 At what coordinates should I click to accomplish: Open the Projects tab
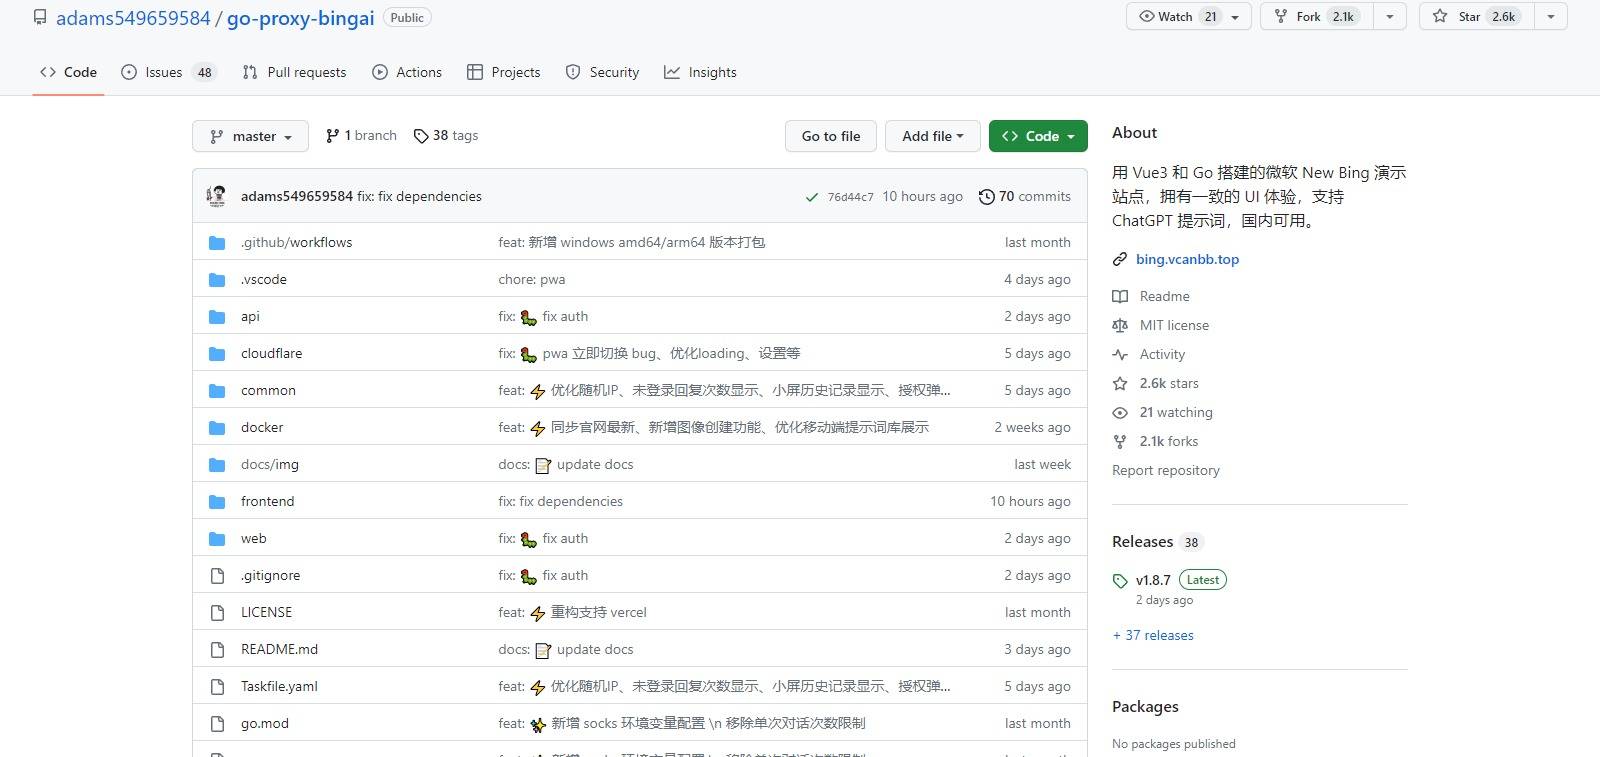(503, 72)
